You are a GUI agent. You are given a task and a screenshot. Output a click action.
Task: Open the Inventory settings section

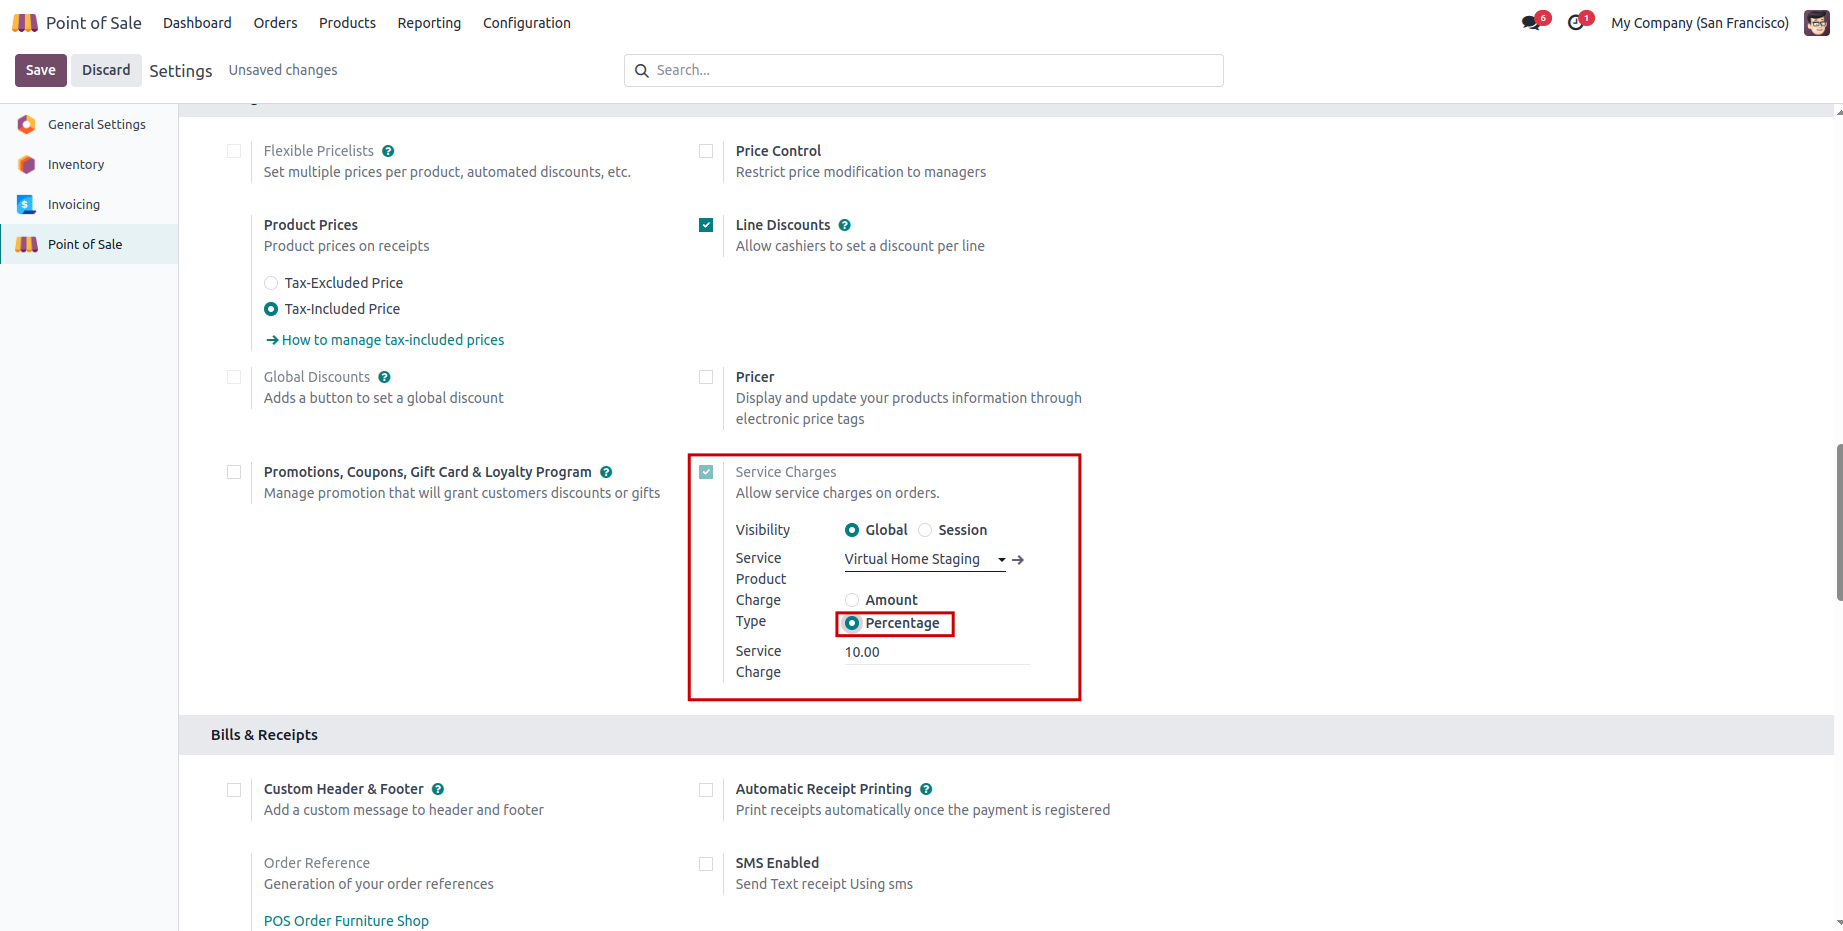[x=76, y=165]
